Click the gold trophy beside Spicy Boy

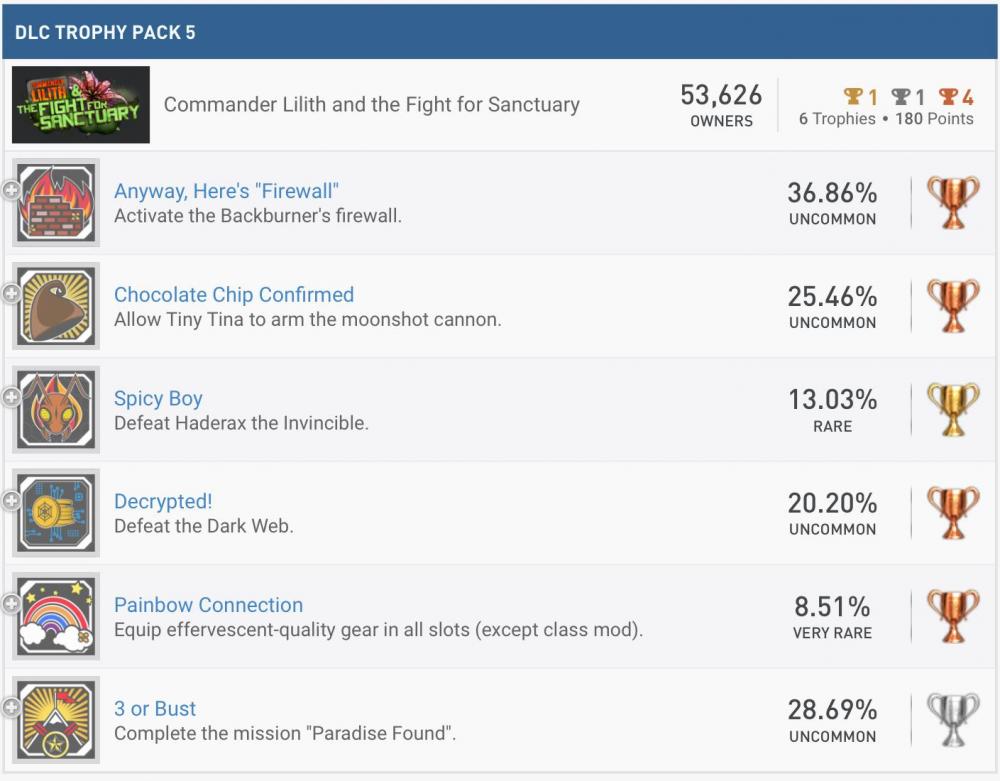(953, 410)
